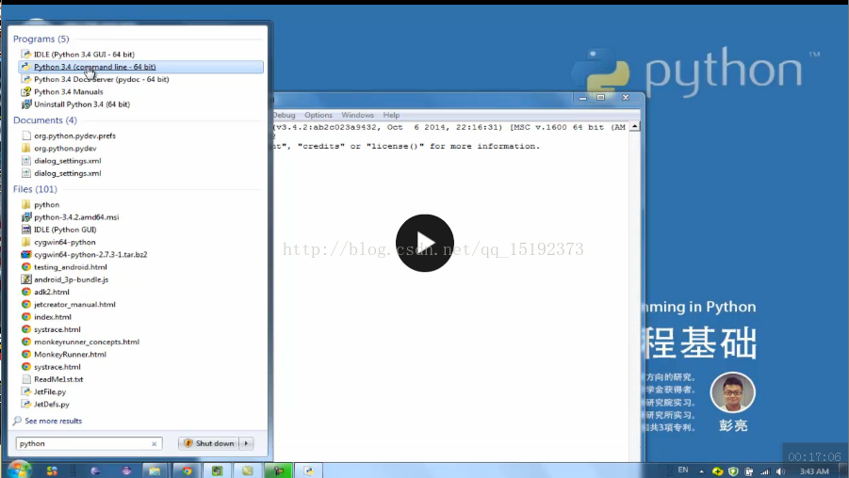Click python folder icon in Files
This screenshot has height=478, width=849.
pos(26,205)
